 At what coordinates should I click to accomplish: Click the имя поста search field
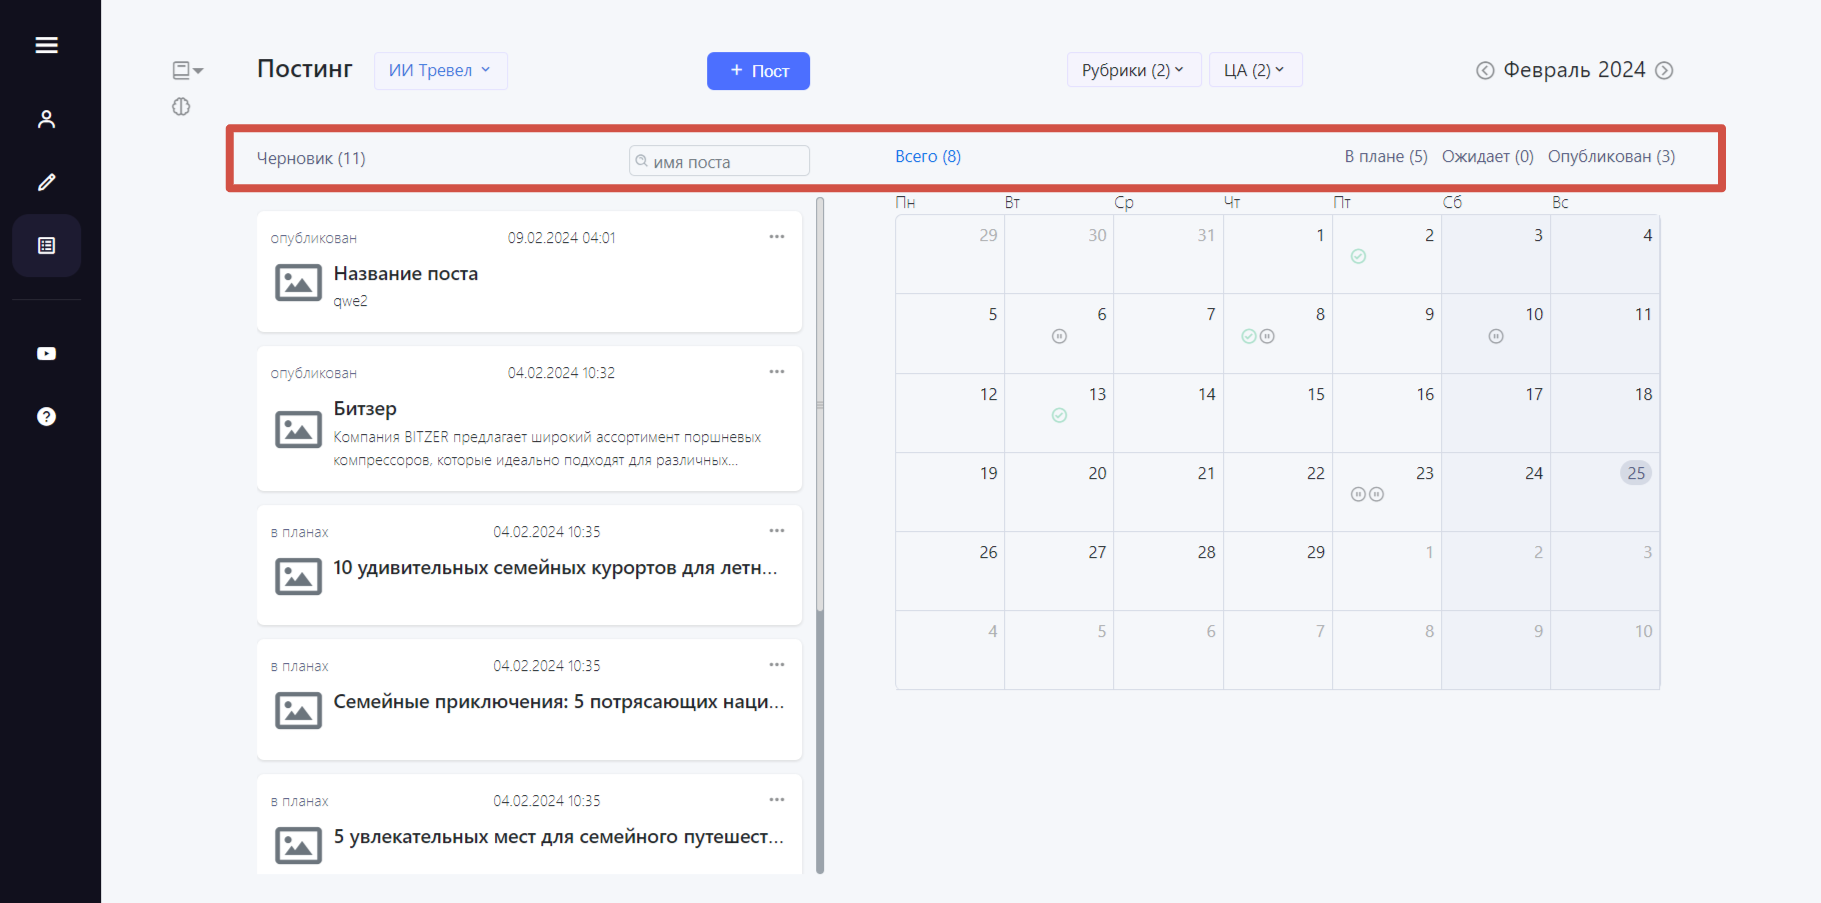click(719, 161)
